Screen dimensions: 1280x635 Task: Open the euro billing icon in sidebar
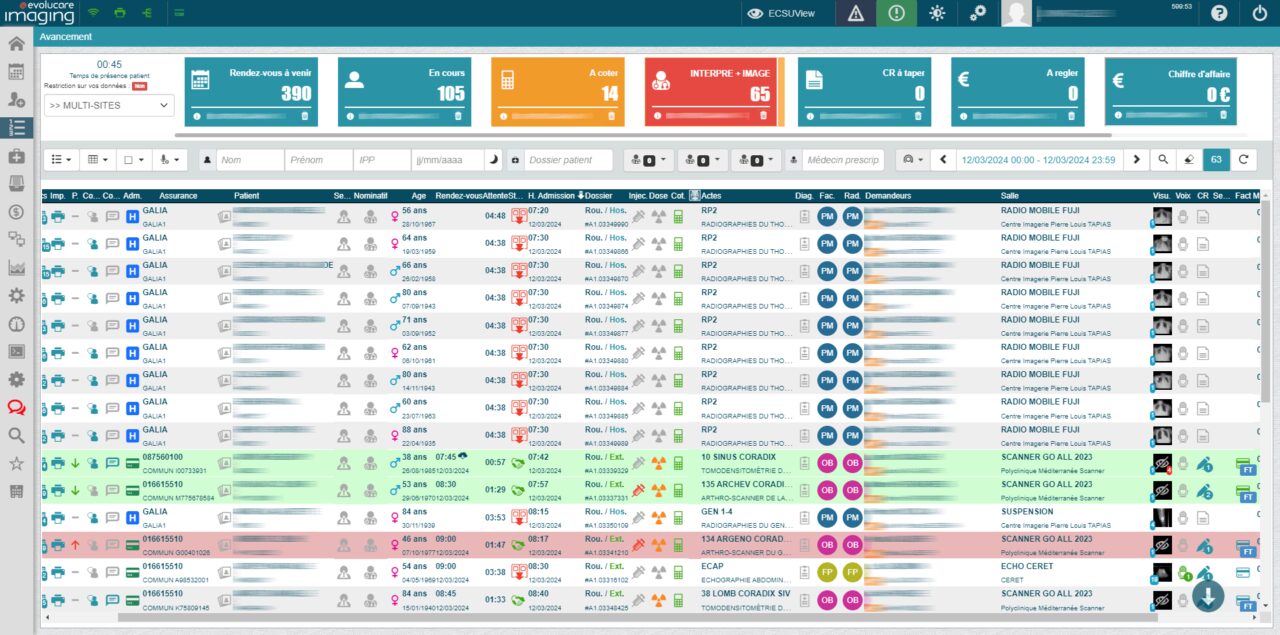14,211
